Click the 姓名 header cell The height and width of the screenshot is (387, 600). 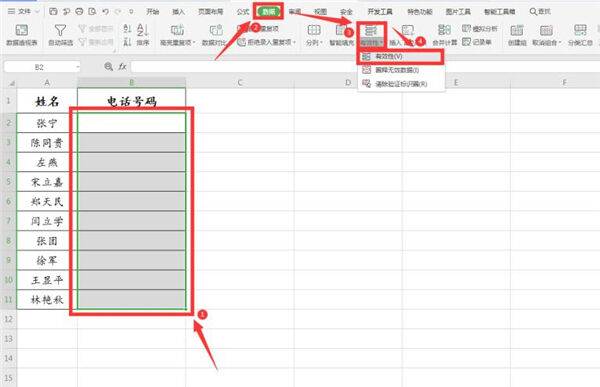click(47, 101)
